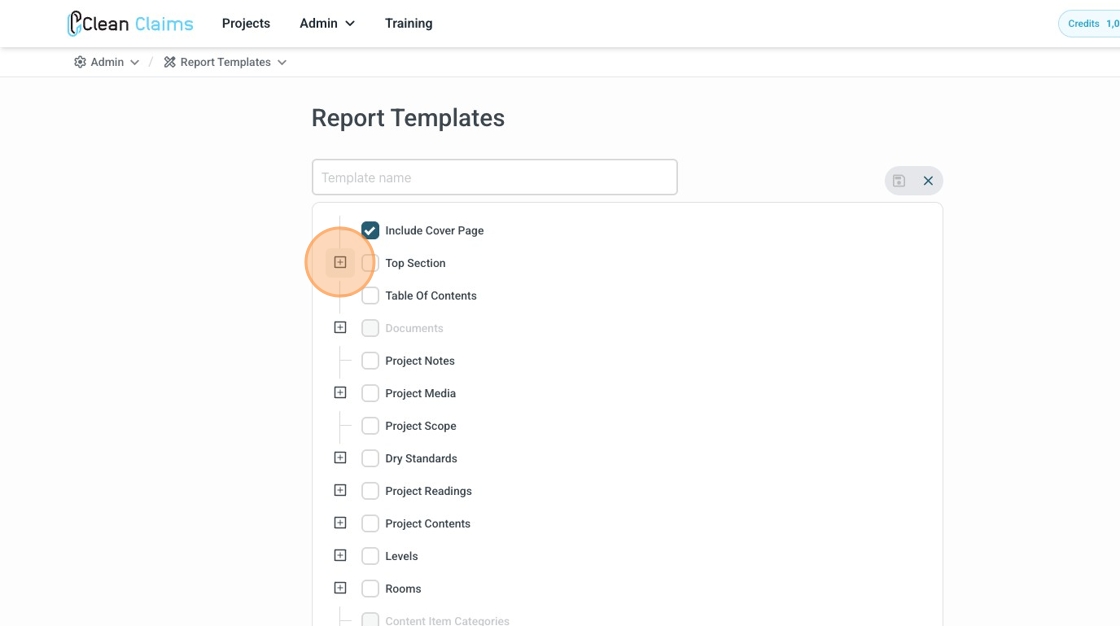Image resolution: width=1120 pixels, height=626 pixels.
Task: Expand the Levels plus icon
Action: click(x=340, y=556)
